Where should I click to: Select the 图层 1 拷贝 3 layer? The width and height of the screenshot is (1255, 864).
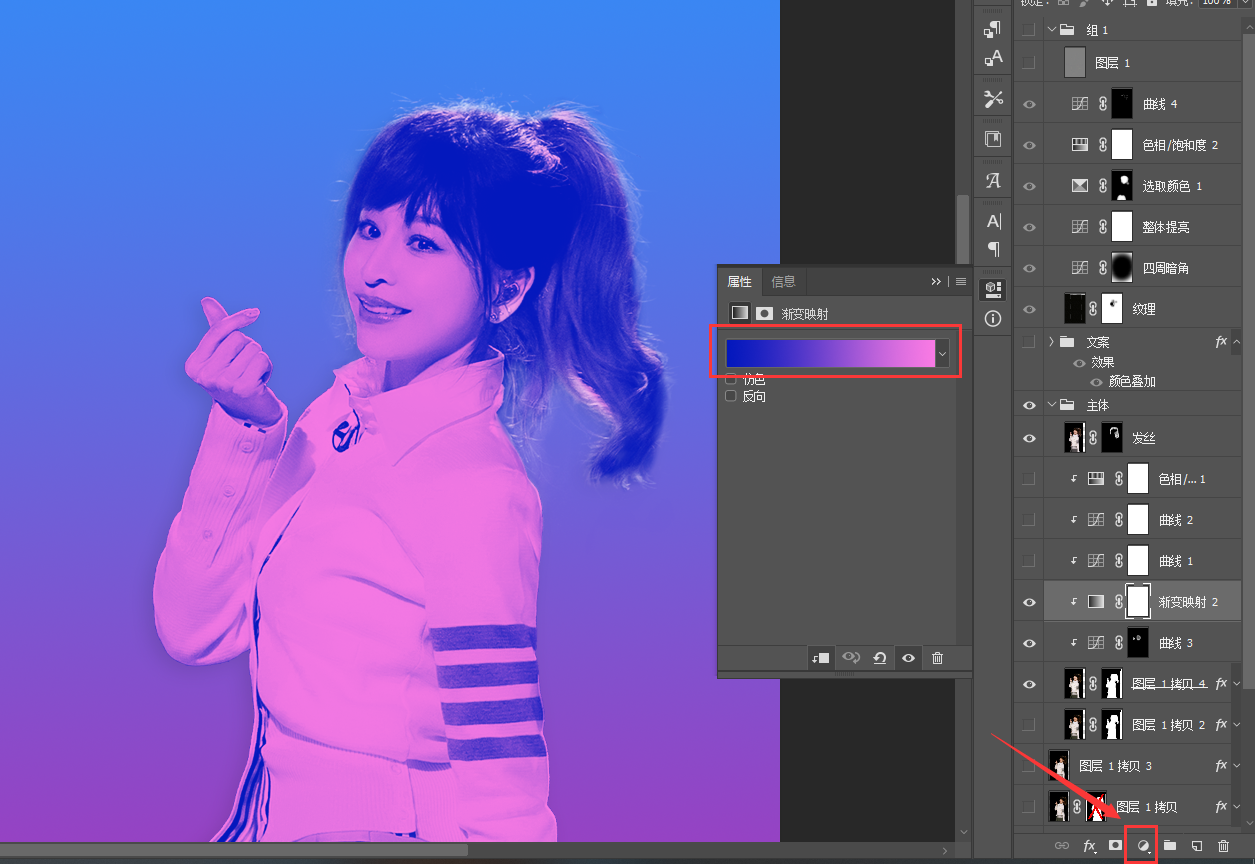[1116, 766]
